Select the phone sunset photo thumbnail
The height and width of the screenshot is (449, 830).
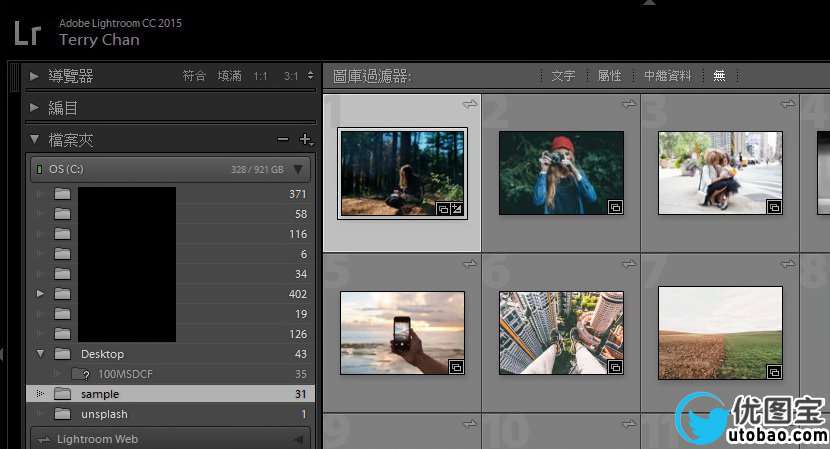click(x=402, y=333)
